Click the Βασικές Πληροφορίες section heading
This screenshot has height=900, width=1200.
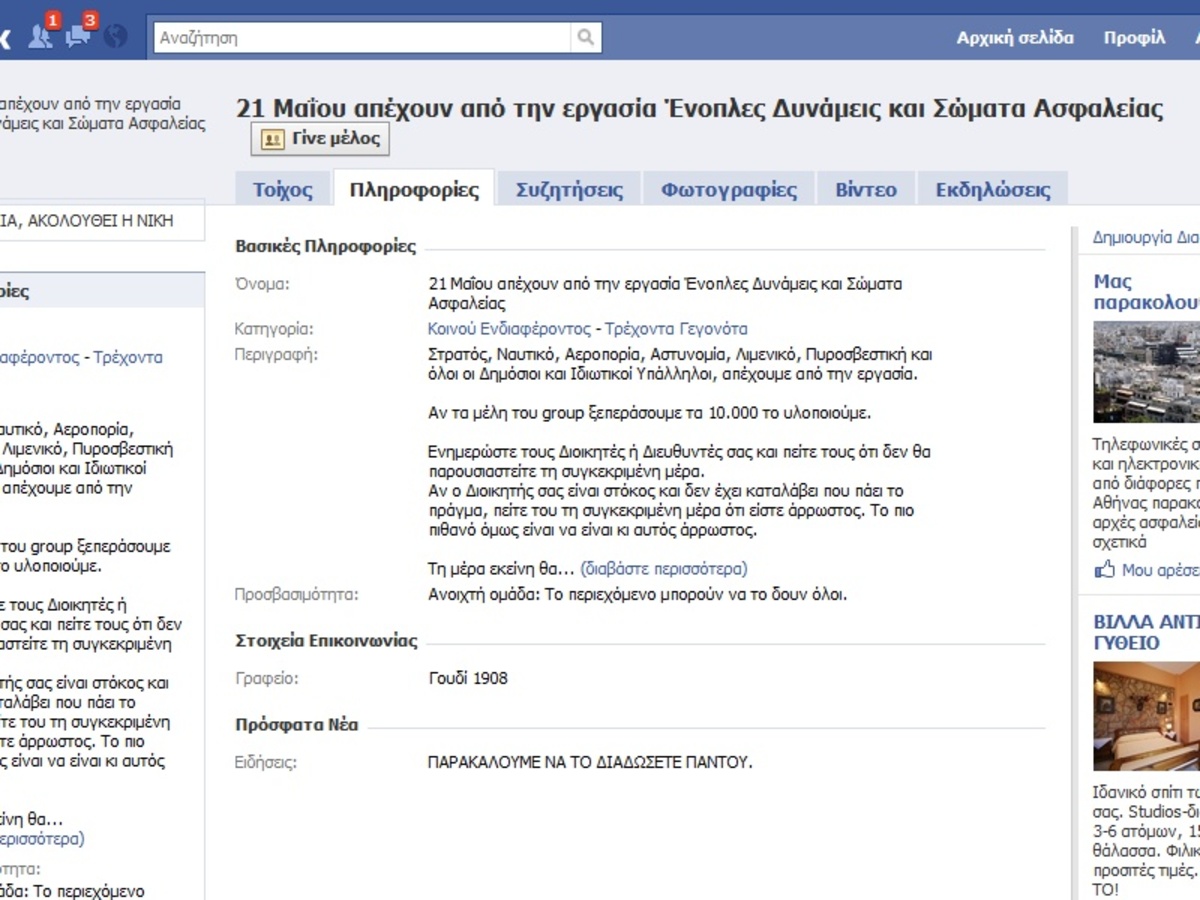(326, 246)
